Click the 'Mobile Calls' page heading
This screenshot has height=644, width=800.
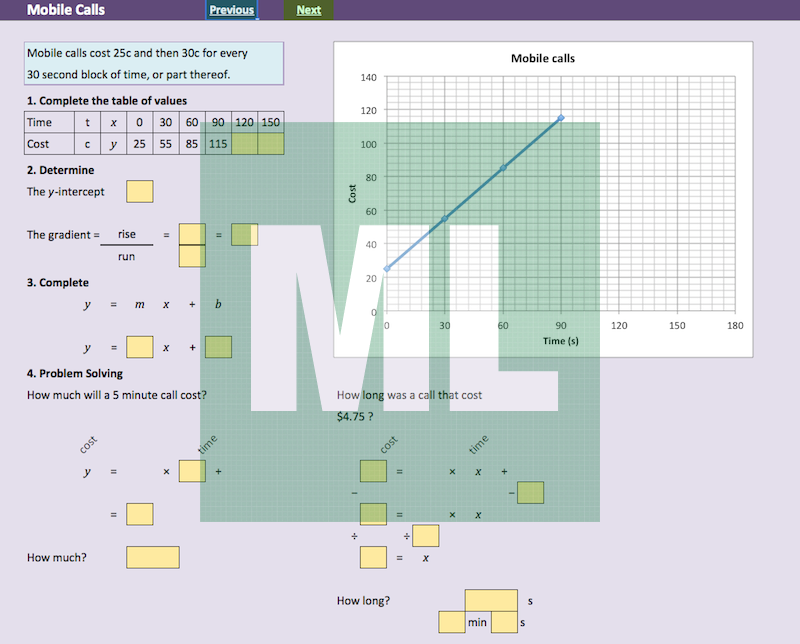coord(65,10)
